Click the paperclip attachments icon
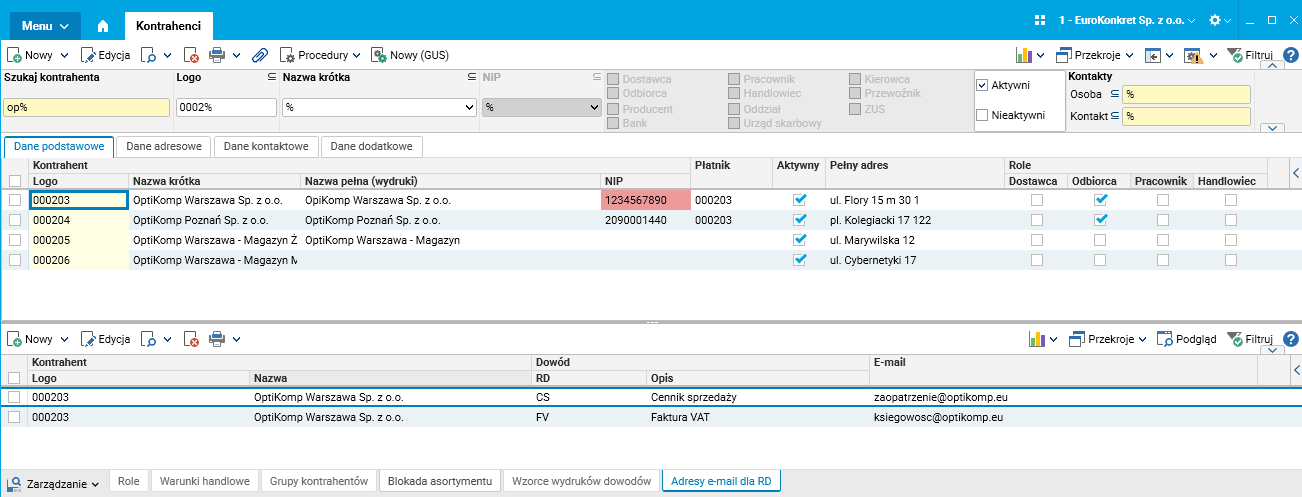Image resolution: width=1302 pixels, height=497 pixels. click(259, 55)
